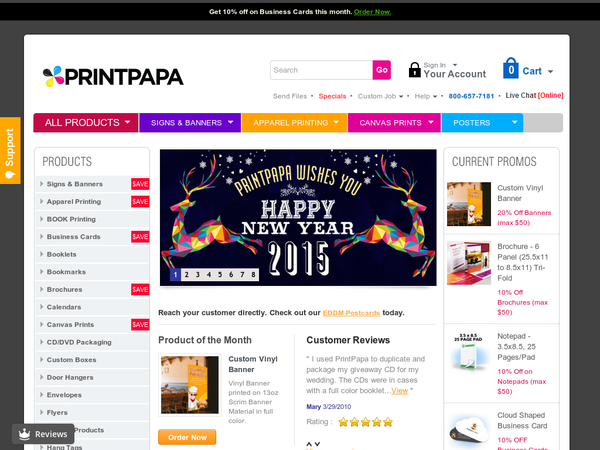Viewport: 600px width, 450px height.
Task: Open the Brochure 6 Panel promo thumbnail
Action: pos(469,263)
